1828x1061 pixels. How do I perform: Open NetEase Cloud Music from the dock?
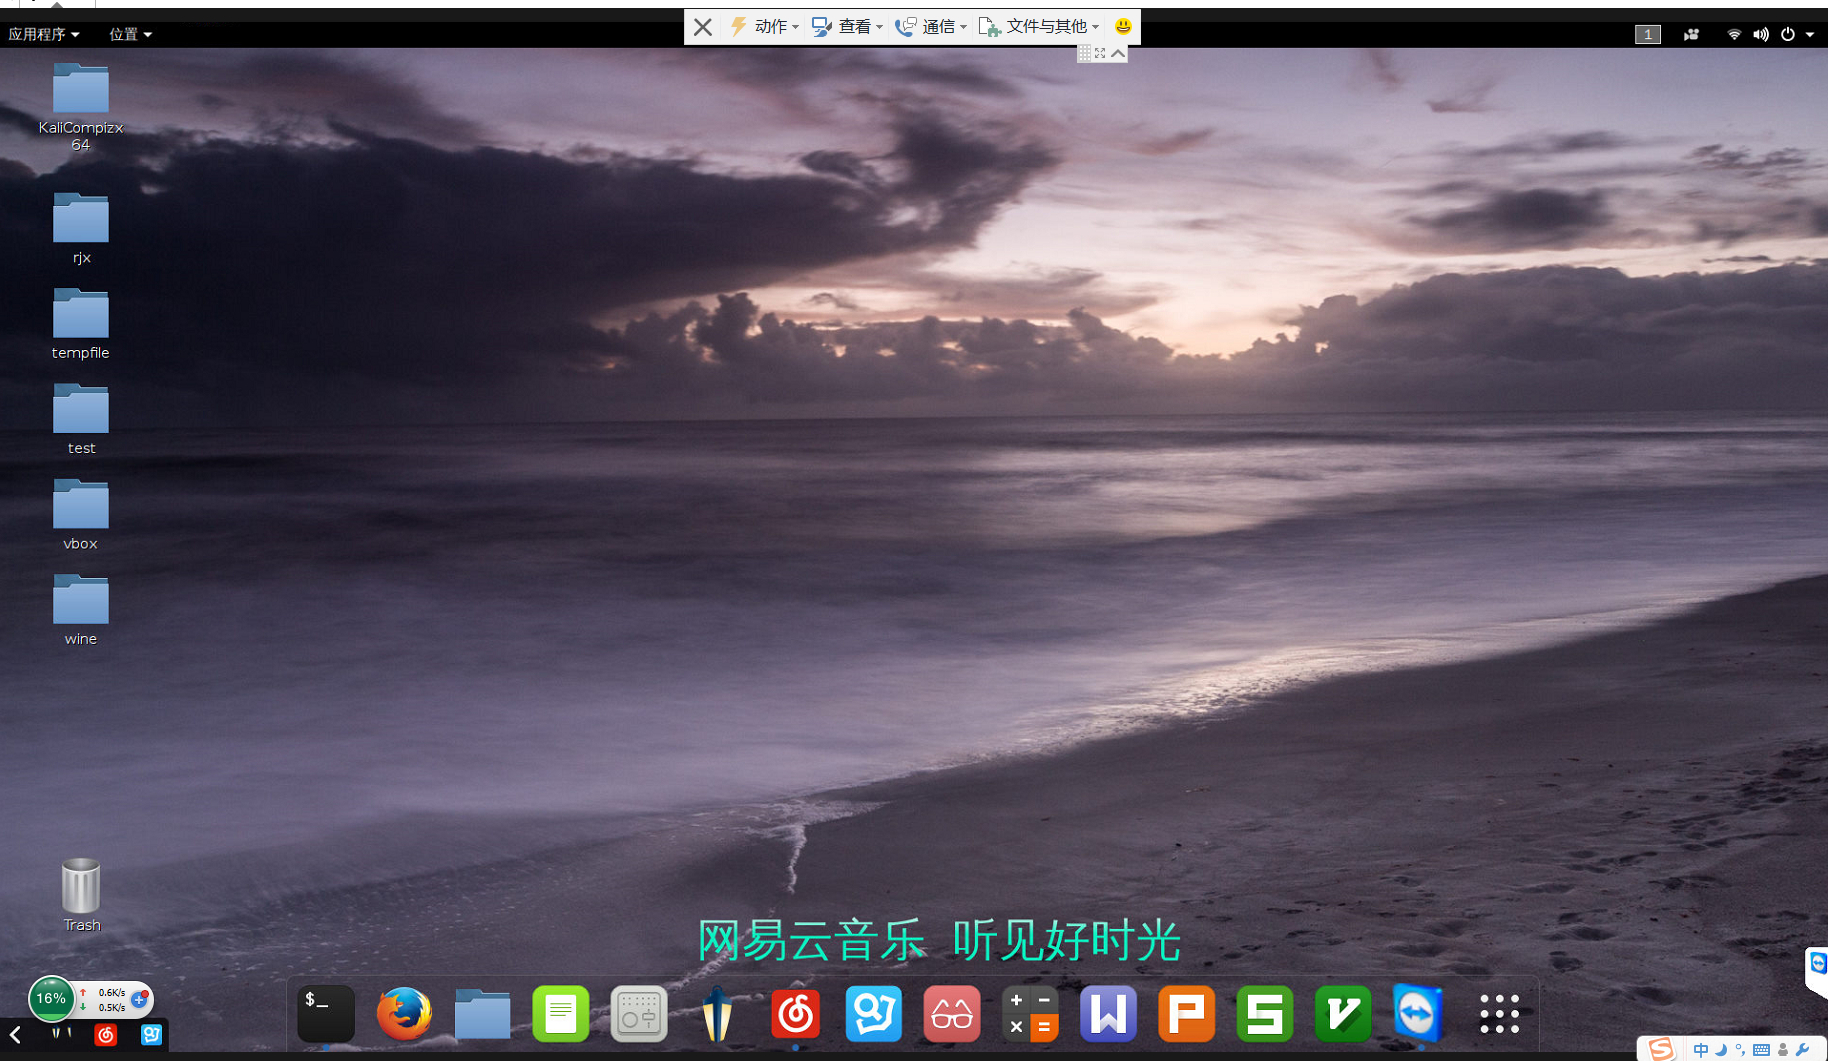(x=795, y=1014)
